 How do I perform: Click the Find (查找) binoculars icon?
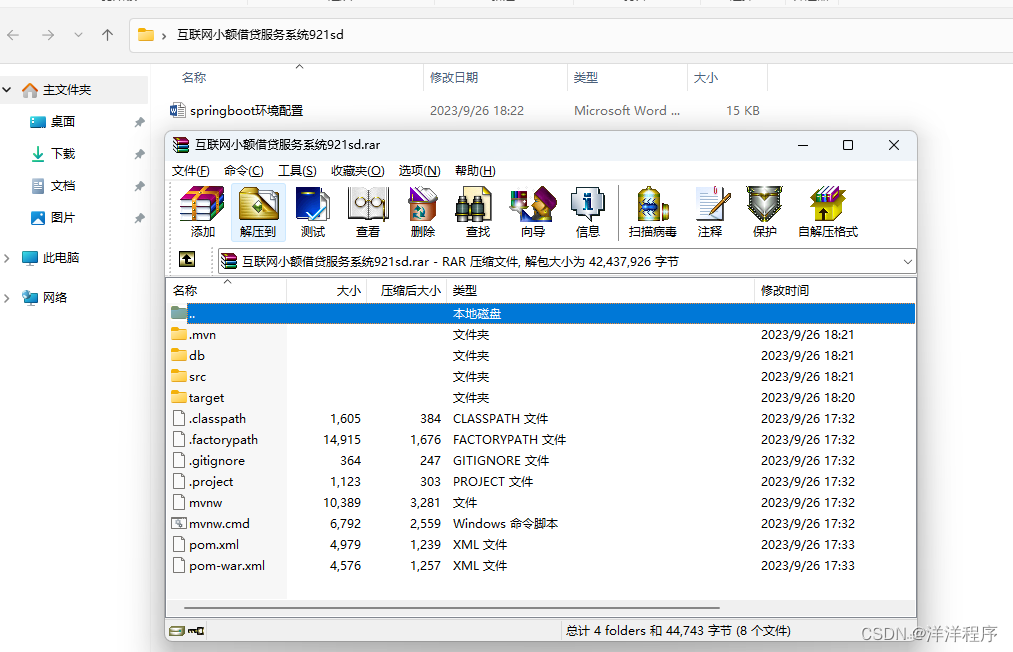(477, 212)
